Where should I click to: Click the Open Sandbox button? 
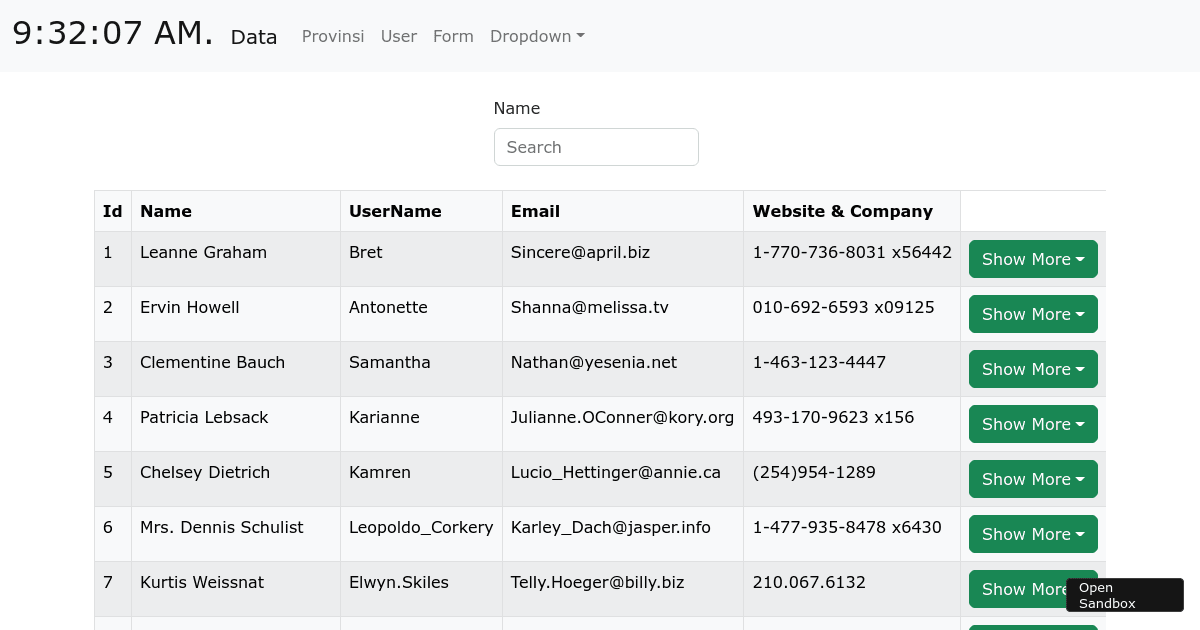pos(1124,595)
